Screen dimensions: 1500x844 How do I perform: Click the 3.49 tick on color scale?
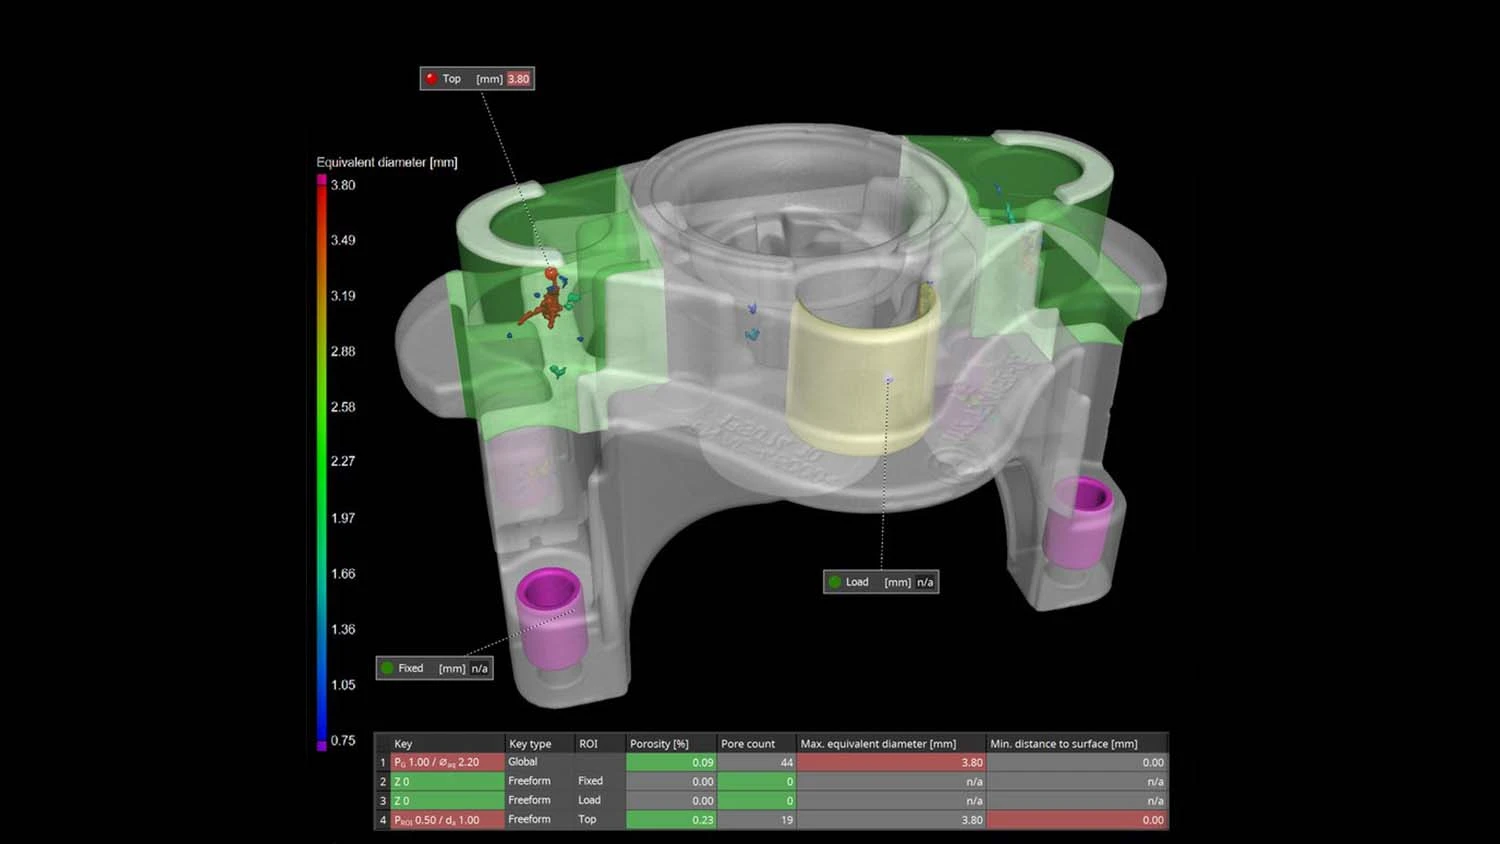343,240
